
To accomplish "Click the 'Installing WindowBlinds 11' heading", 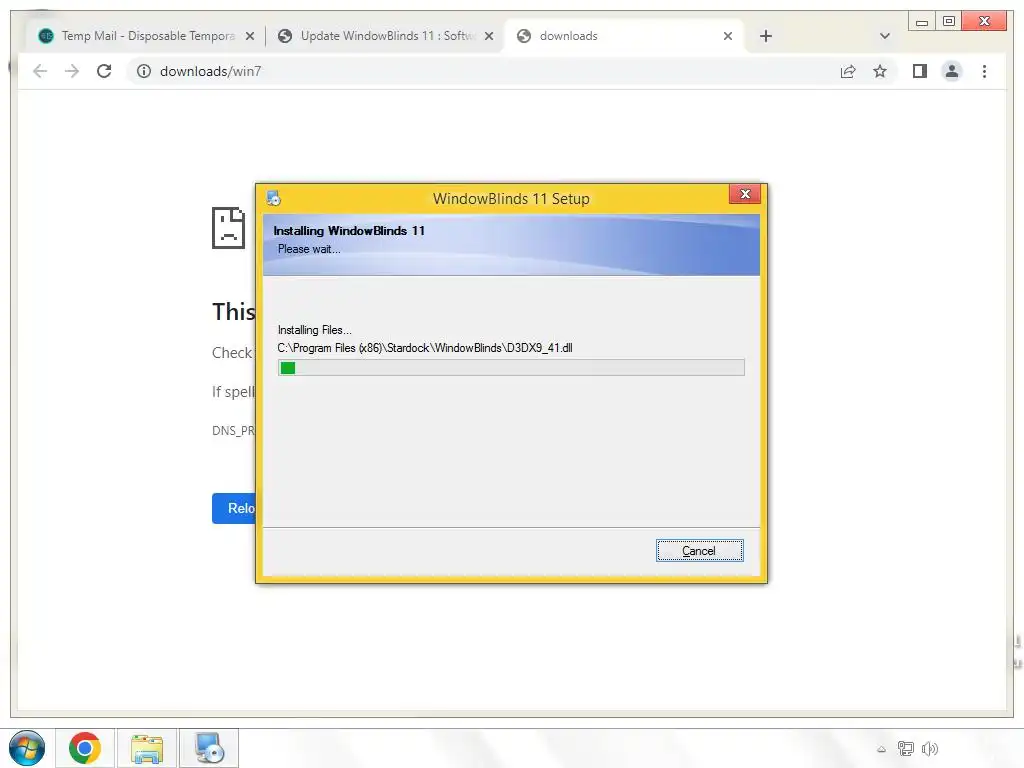I will [349, 231].
